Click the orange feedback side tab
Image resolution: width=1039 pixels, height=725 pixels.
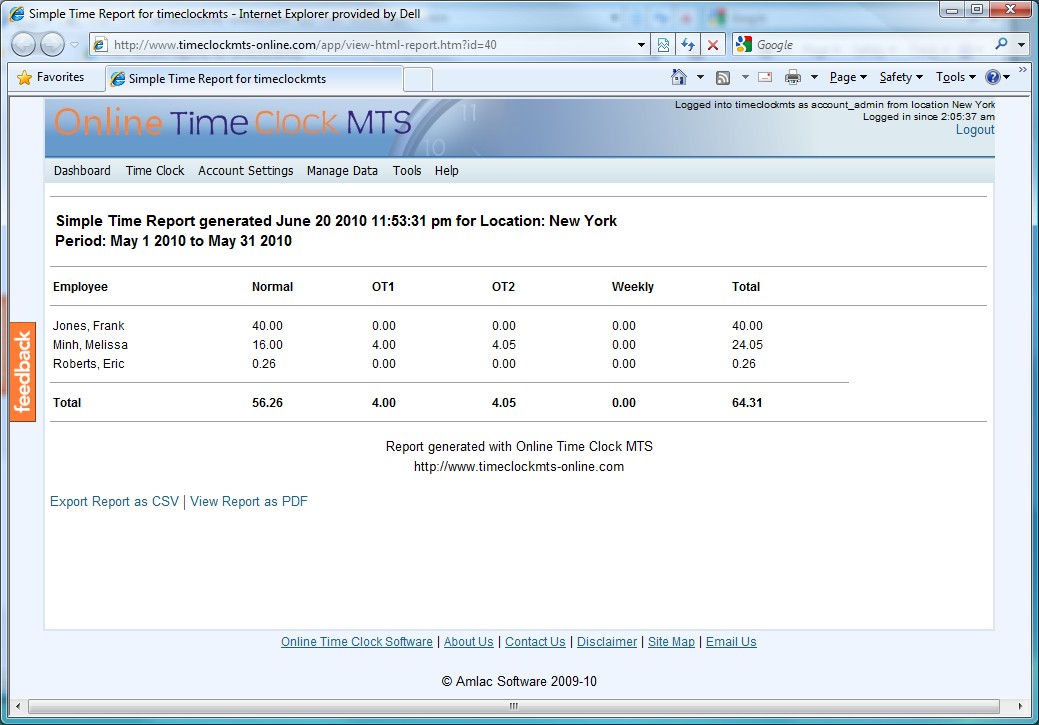click(x=23, y=372)
